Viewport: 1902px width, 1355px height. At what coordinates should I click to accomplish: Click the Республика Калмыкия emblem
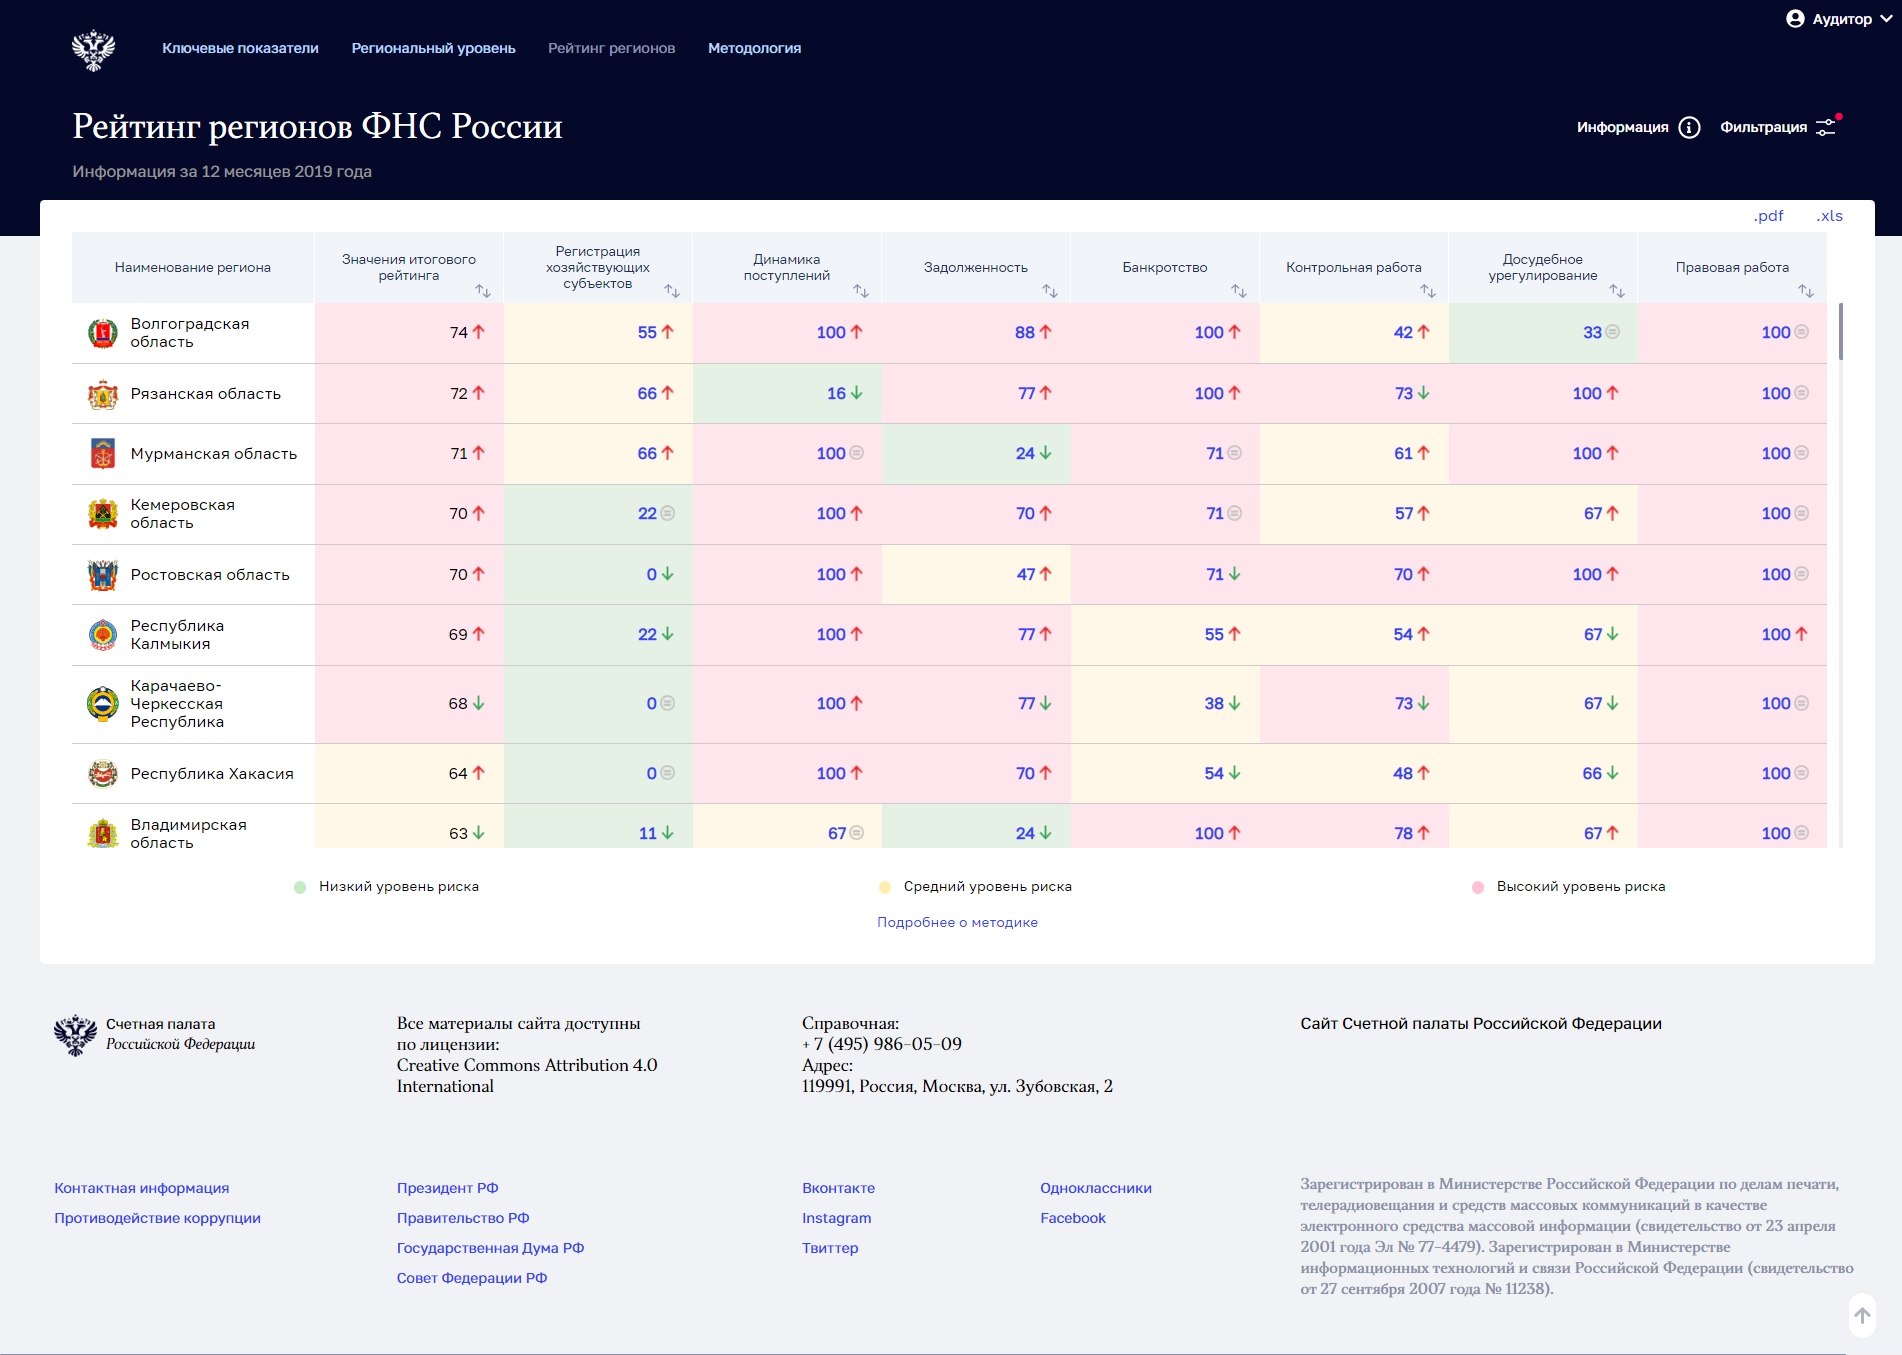[103, 635]
